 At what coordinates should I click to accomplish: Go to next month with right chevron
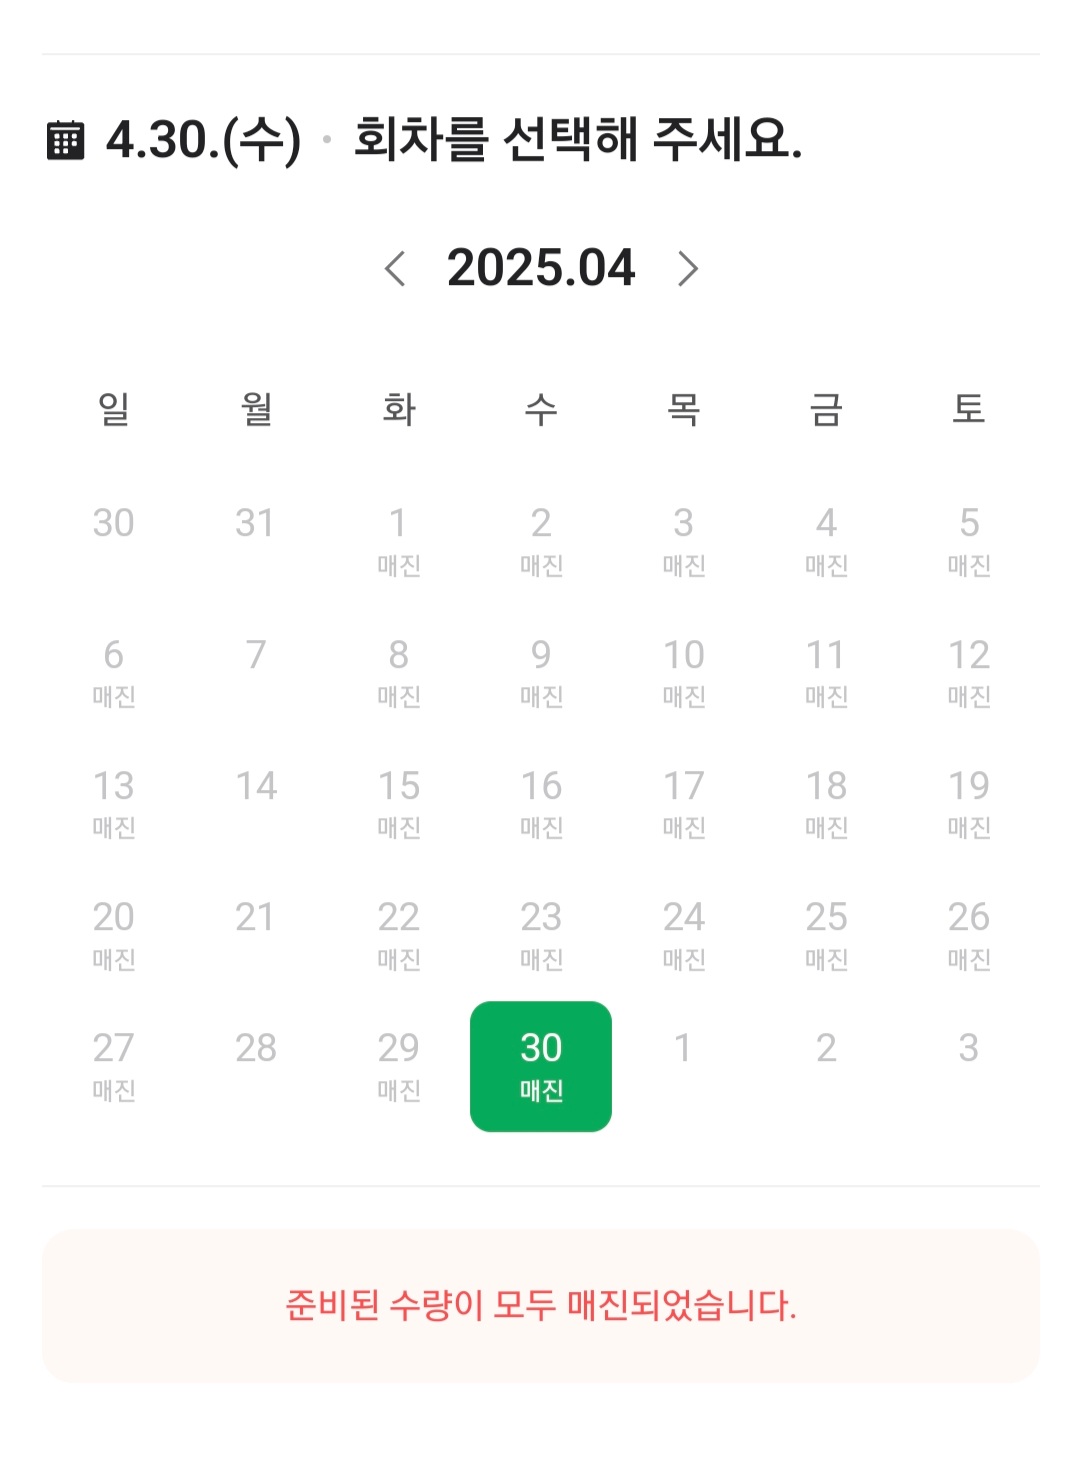tap(687, 268)
